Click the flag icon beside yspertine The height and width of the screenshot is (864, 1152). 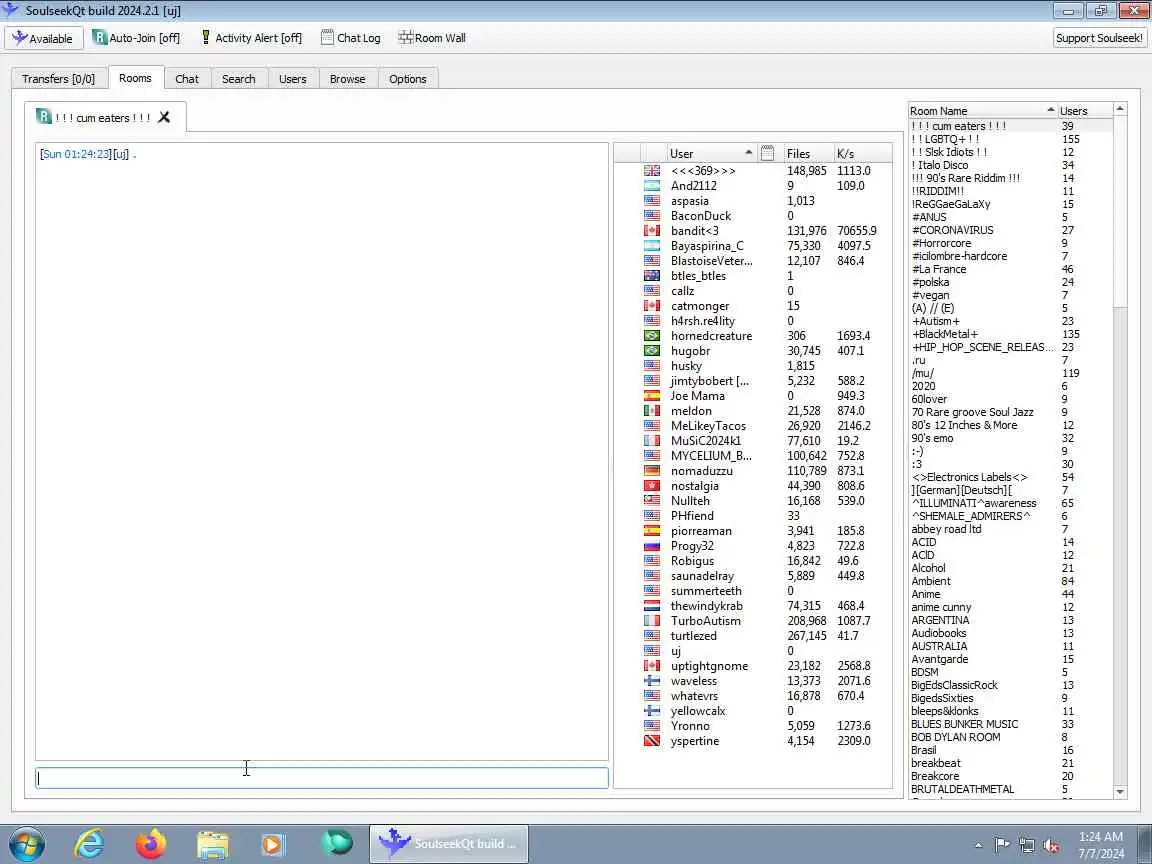[x=652, y=741]
